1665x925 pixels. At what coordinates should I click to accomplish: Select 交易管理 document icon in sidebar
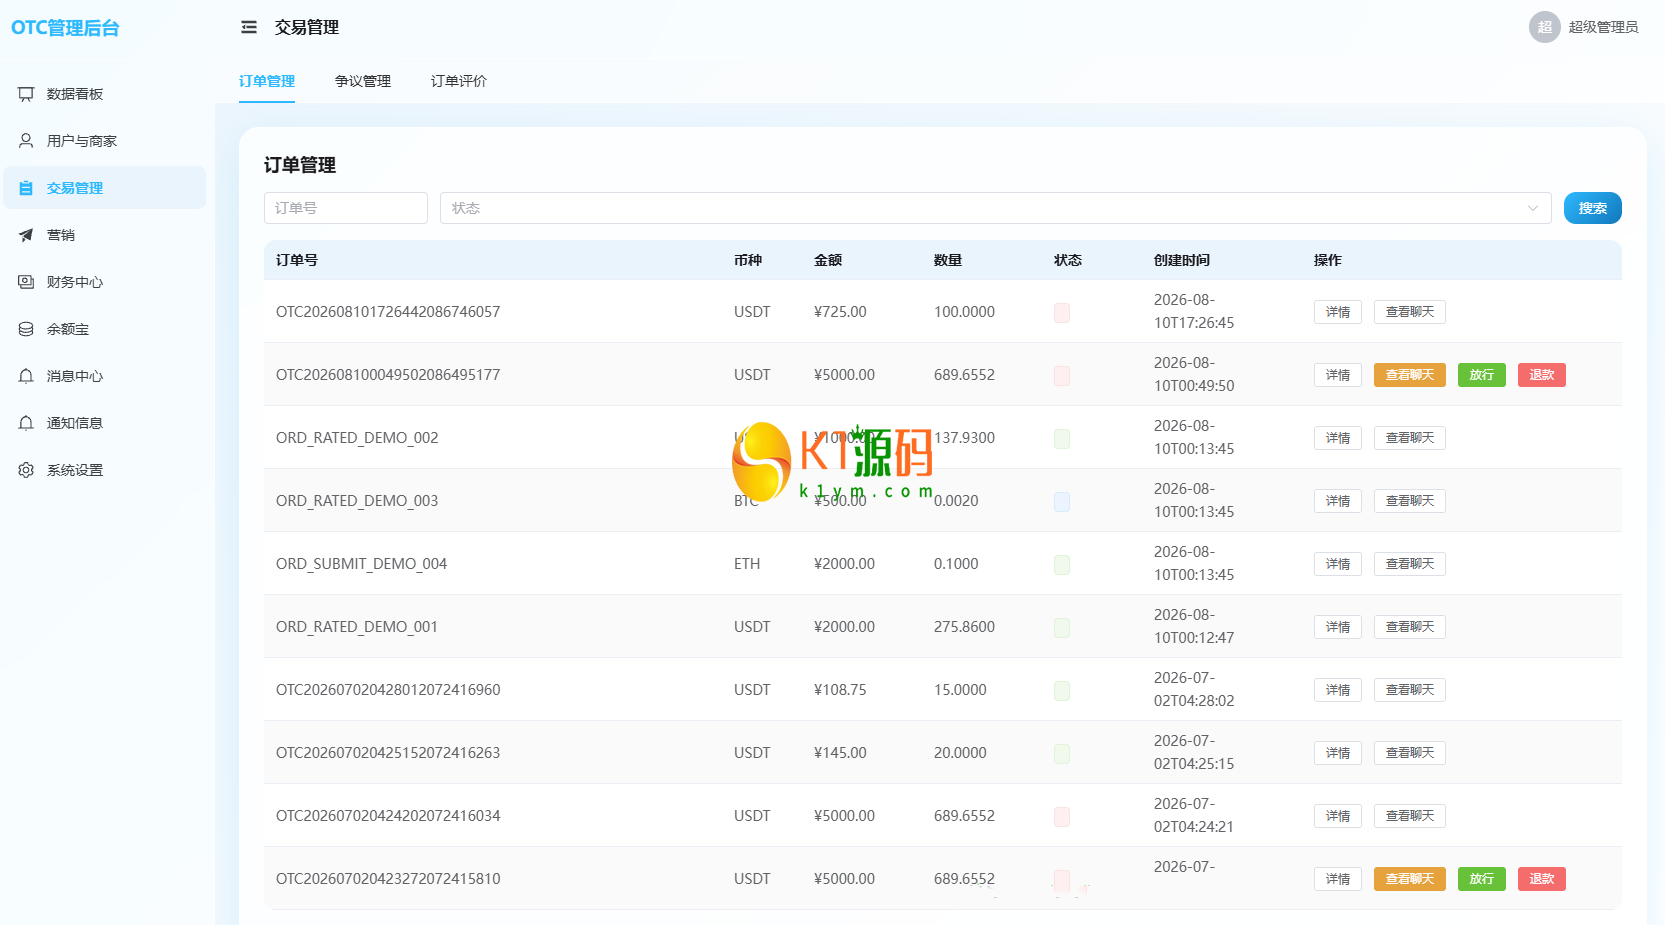click(x=26, y=188)
